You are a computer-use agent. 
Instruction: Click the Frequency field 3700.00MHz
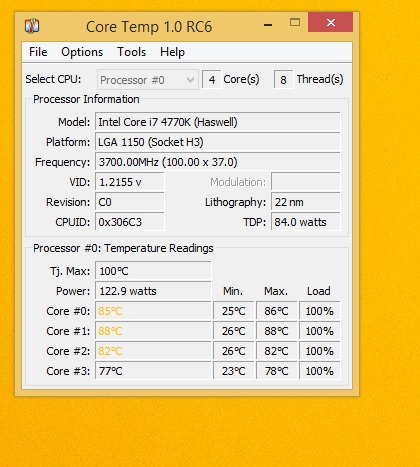tap(218, 162)
